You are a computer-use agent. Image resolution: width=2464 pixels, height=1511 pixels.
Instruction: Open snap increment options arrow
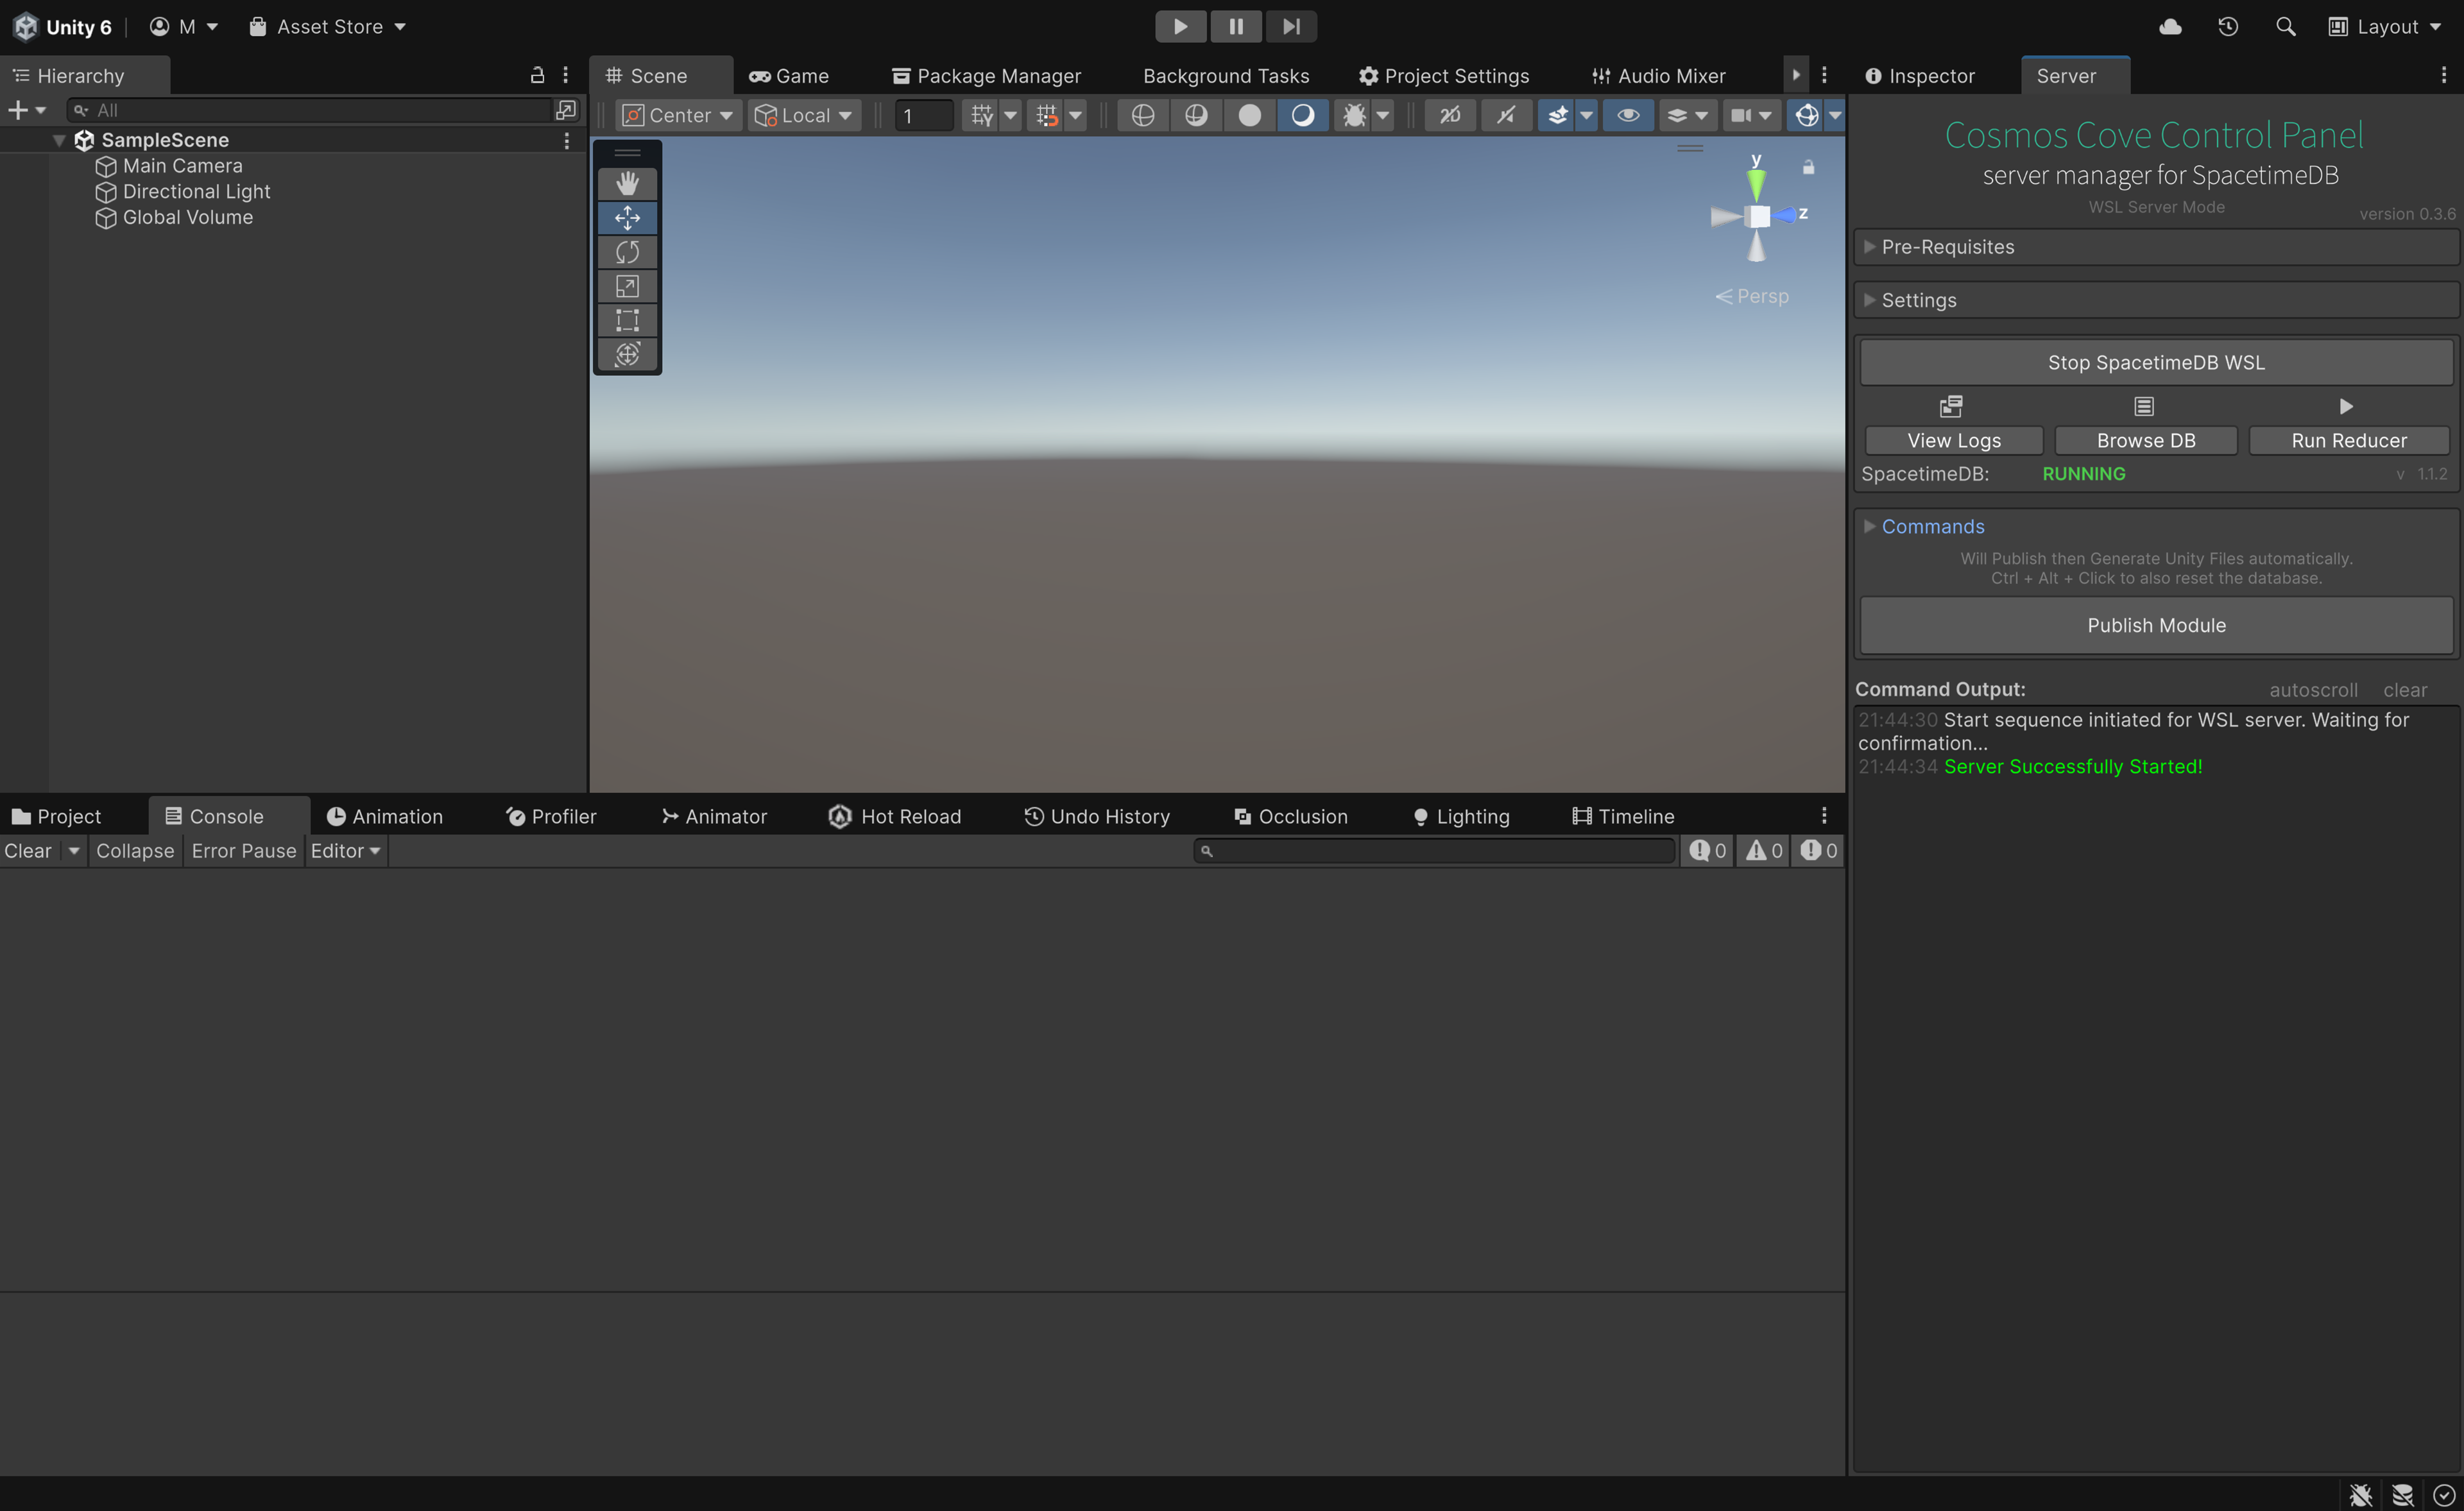point(1076,115)
